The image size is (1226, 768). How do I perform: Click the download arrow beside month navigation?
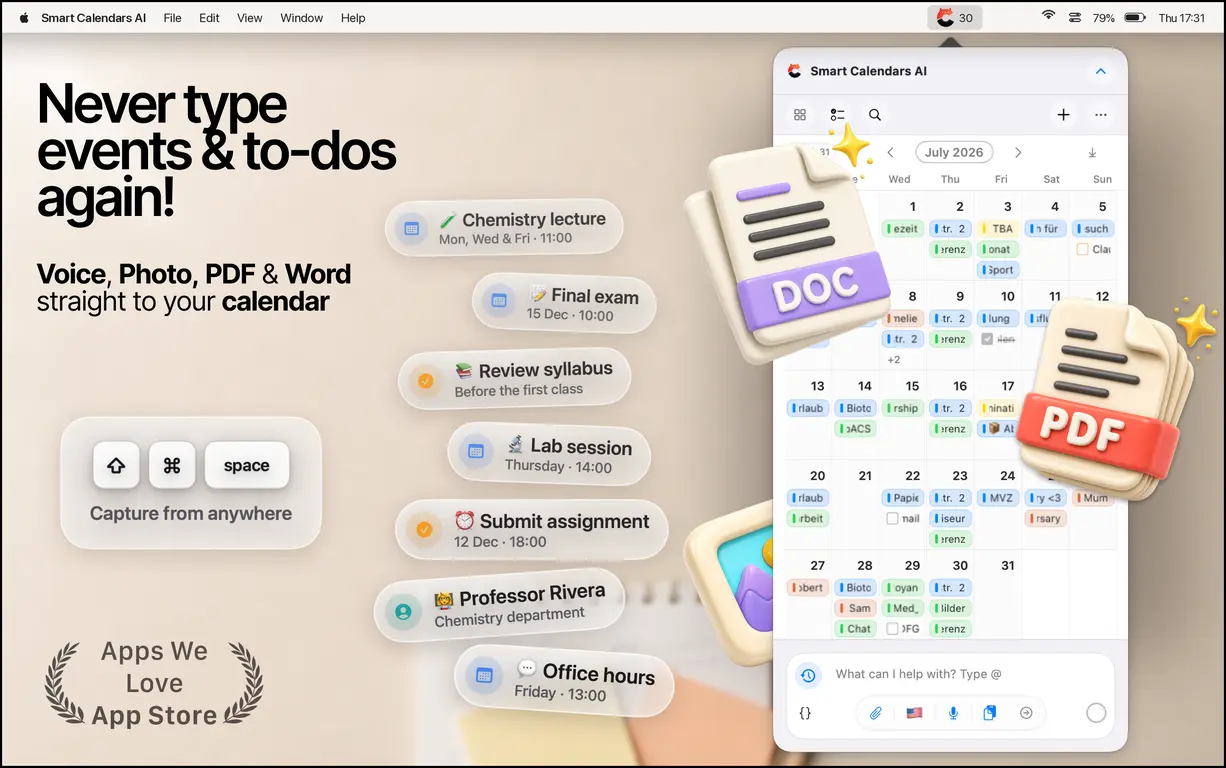pos(1092,153)
